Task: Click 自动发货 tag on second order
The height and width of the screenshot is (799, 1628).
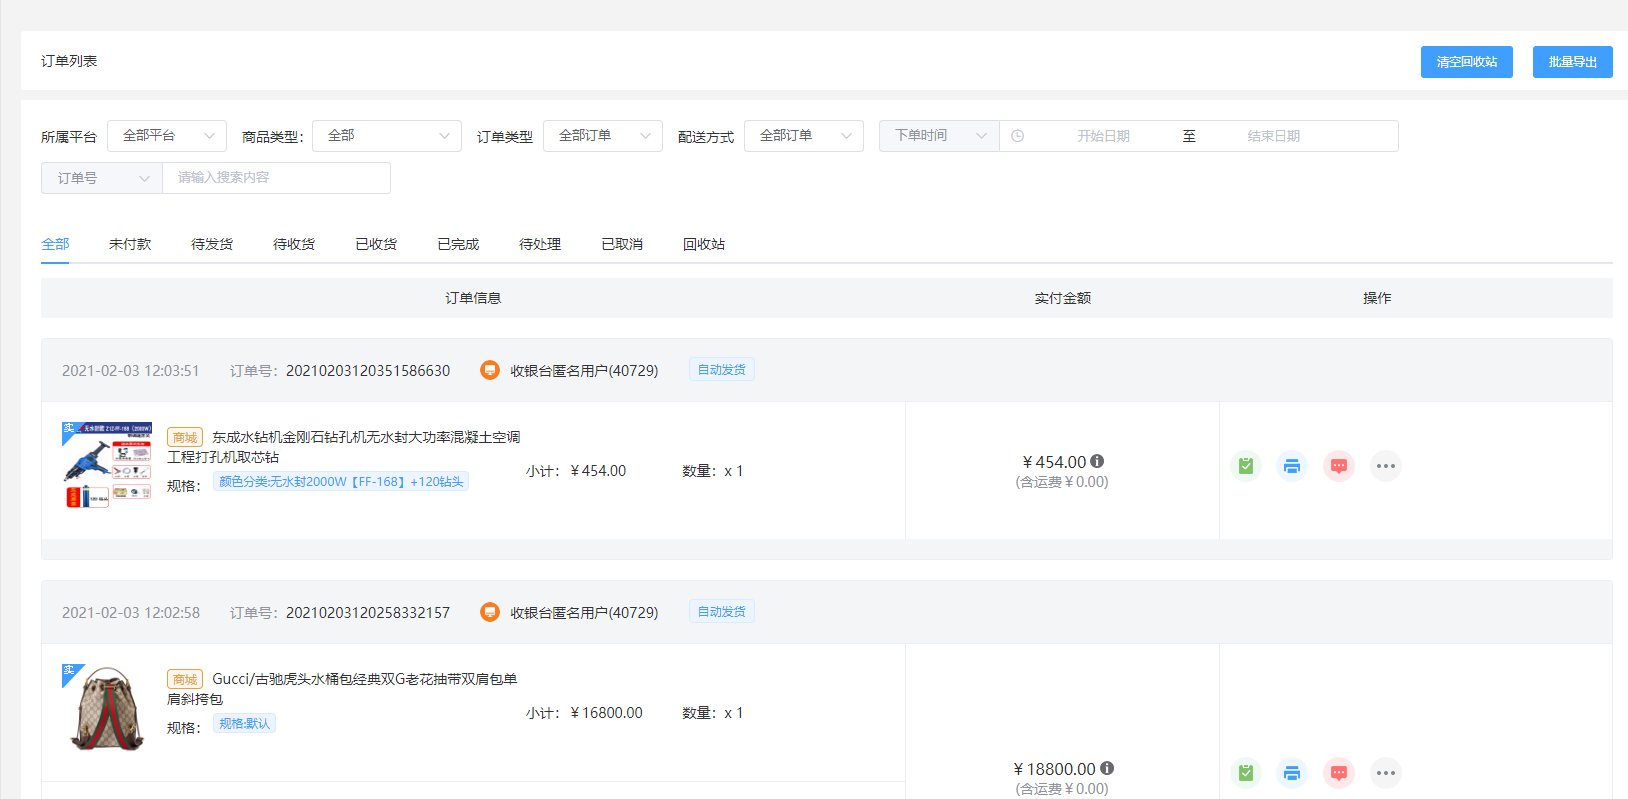Action: 722,612
